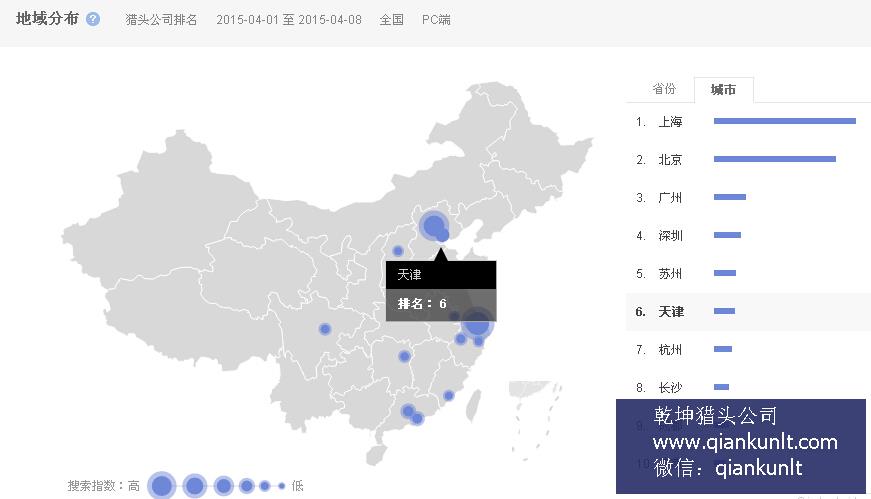Switch to the 省份 tab

pos(664,89)
